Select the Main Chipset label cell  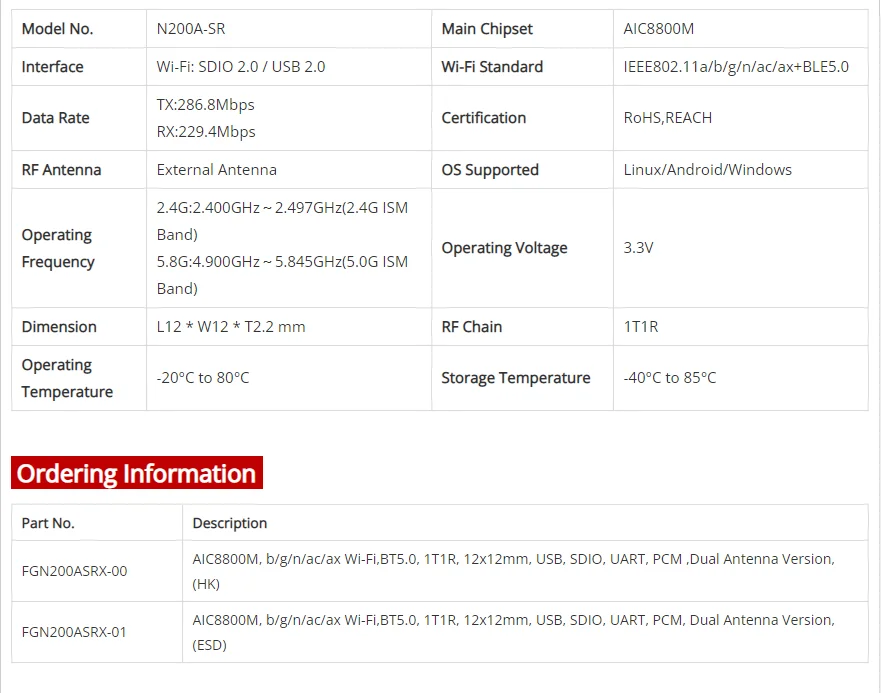[x=487, y=29]
